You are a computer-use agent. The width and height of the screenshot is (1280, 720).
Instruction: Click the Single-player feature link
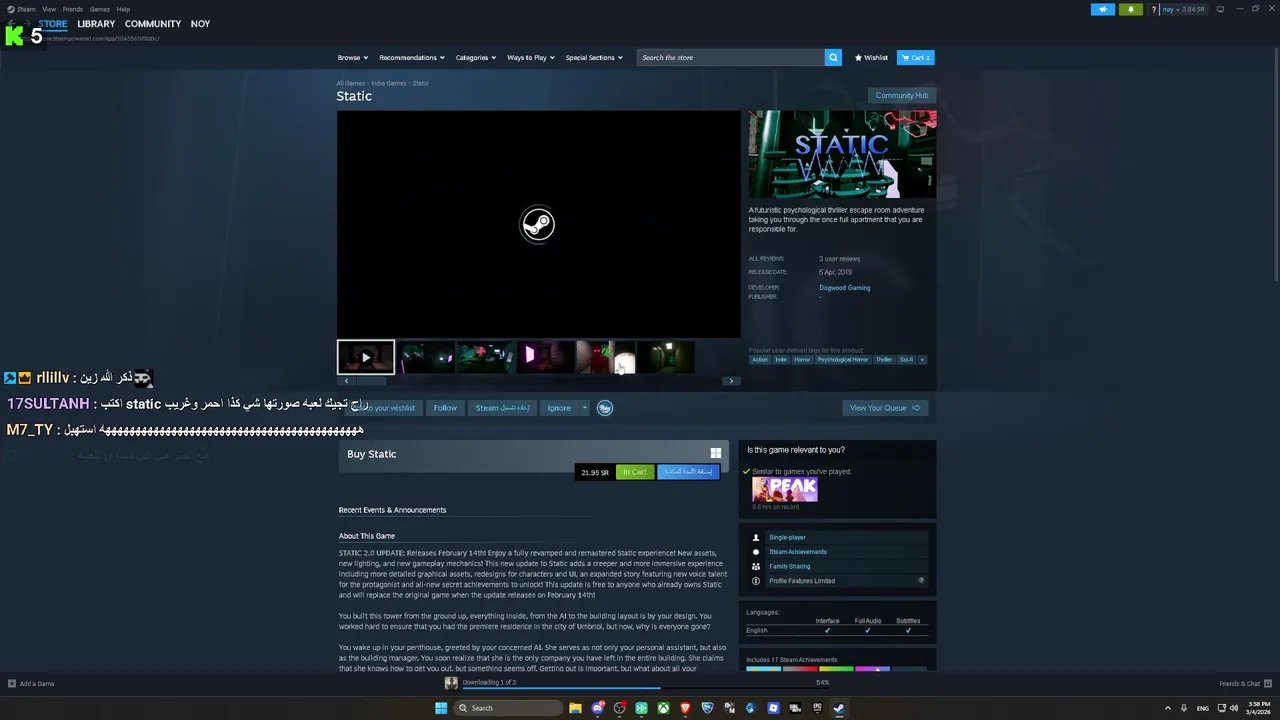click(787, 538)
